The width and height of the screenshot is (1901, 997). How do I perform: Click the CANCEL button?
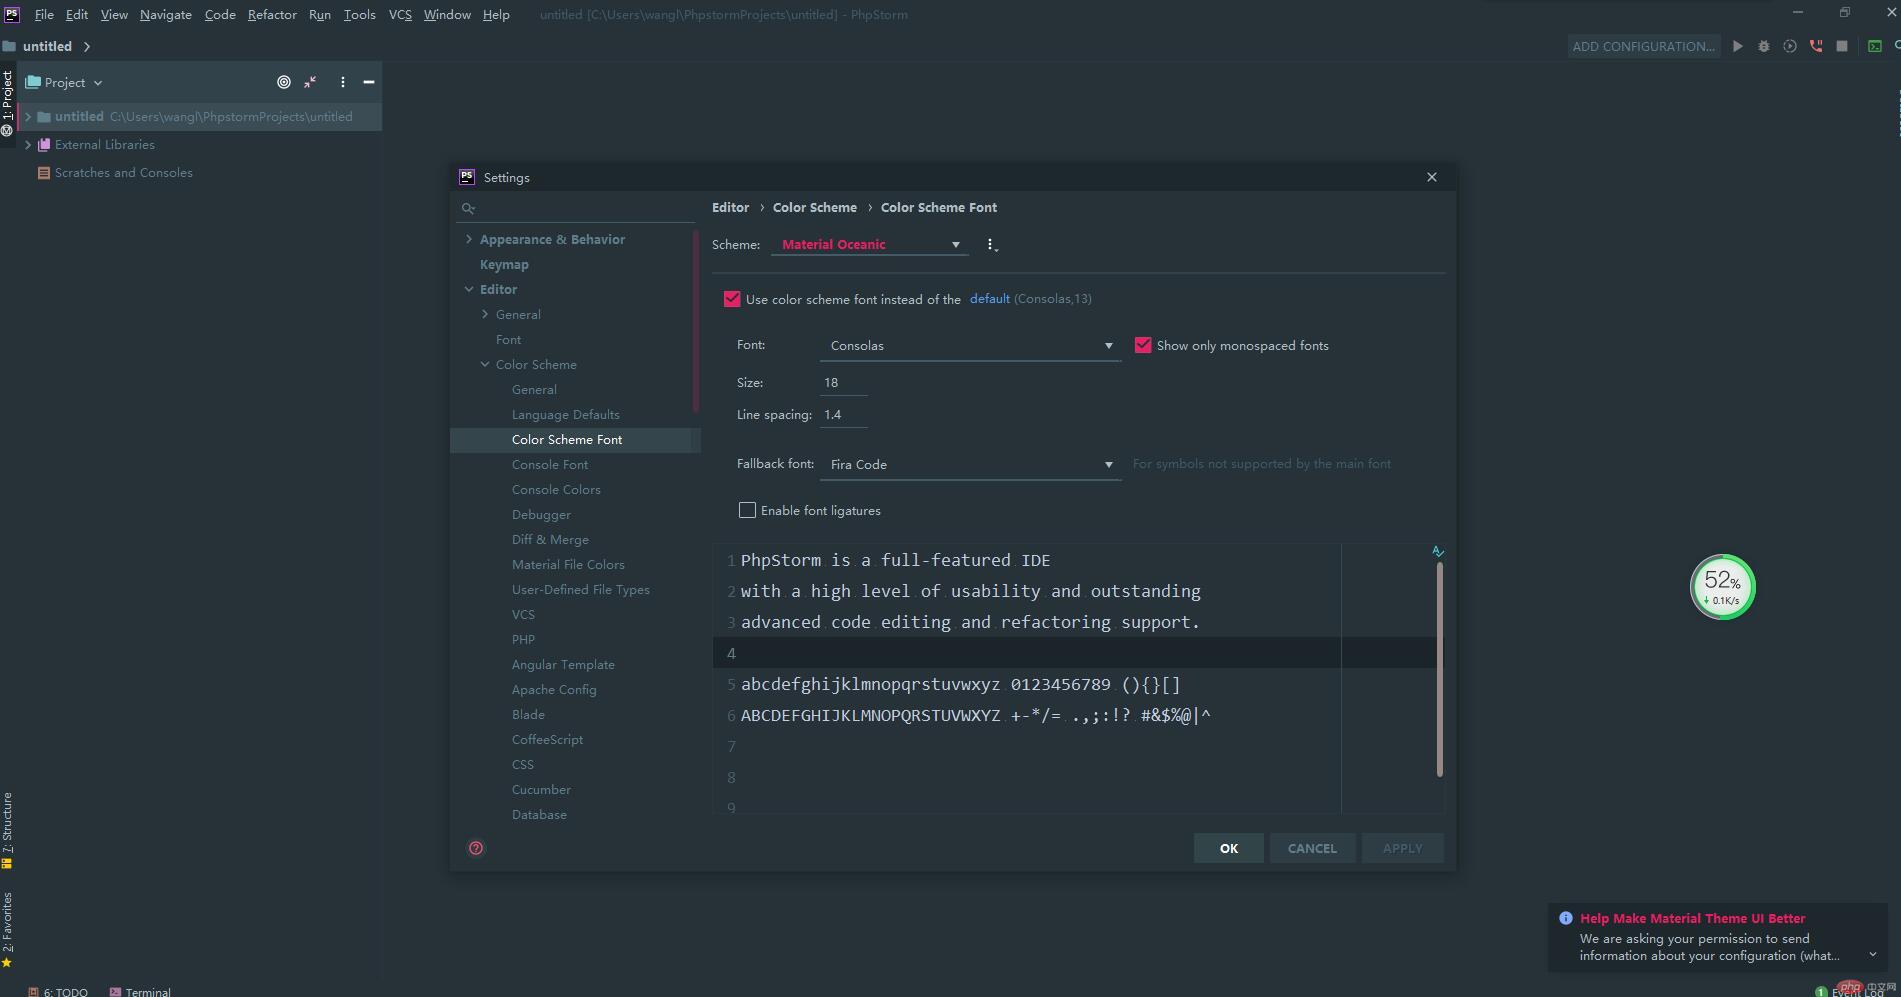pos(1312,848)
